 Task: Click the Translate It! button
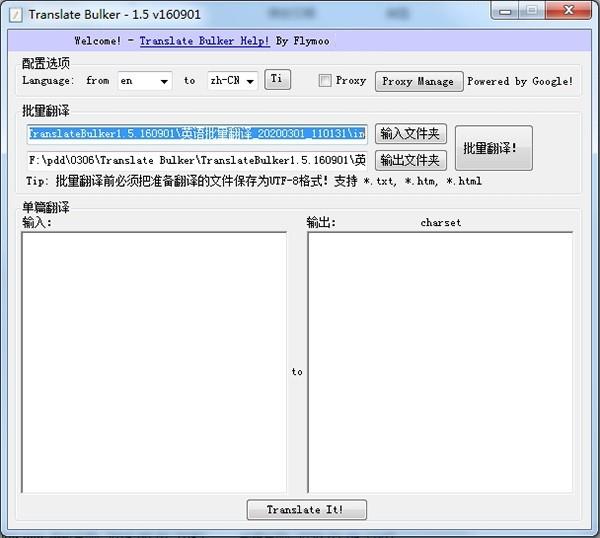(307, 509)
